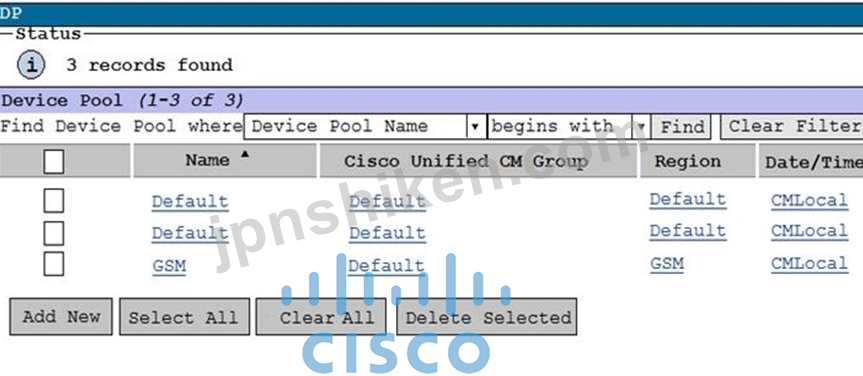Open the CMLocal link in GSM row
This screenshot has width=863, height=376.
pyautogui.click(x=809, y=264)
